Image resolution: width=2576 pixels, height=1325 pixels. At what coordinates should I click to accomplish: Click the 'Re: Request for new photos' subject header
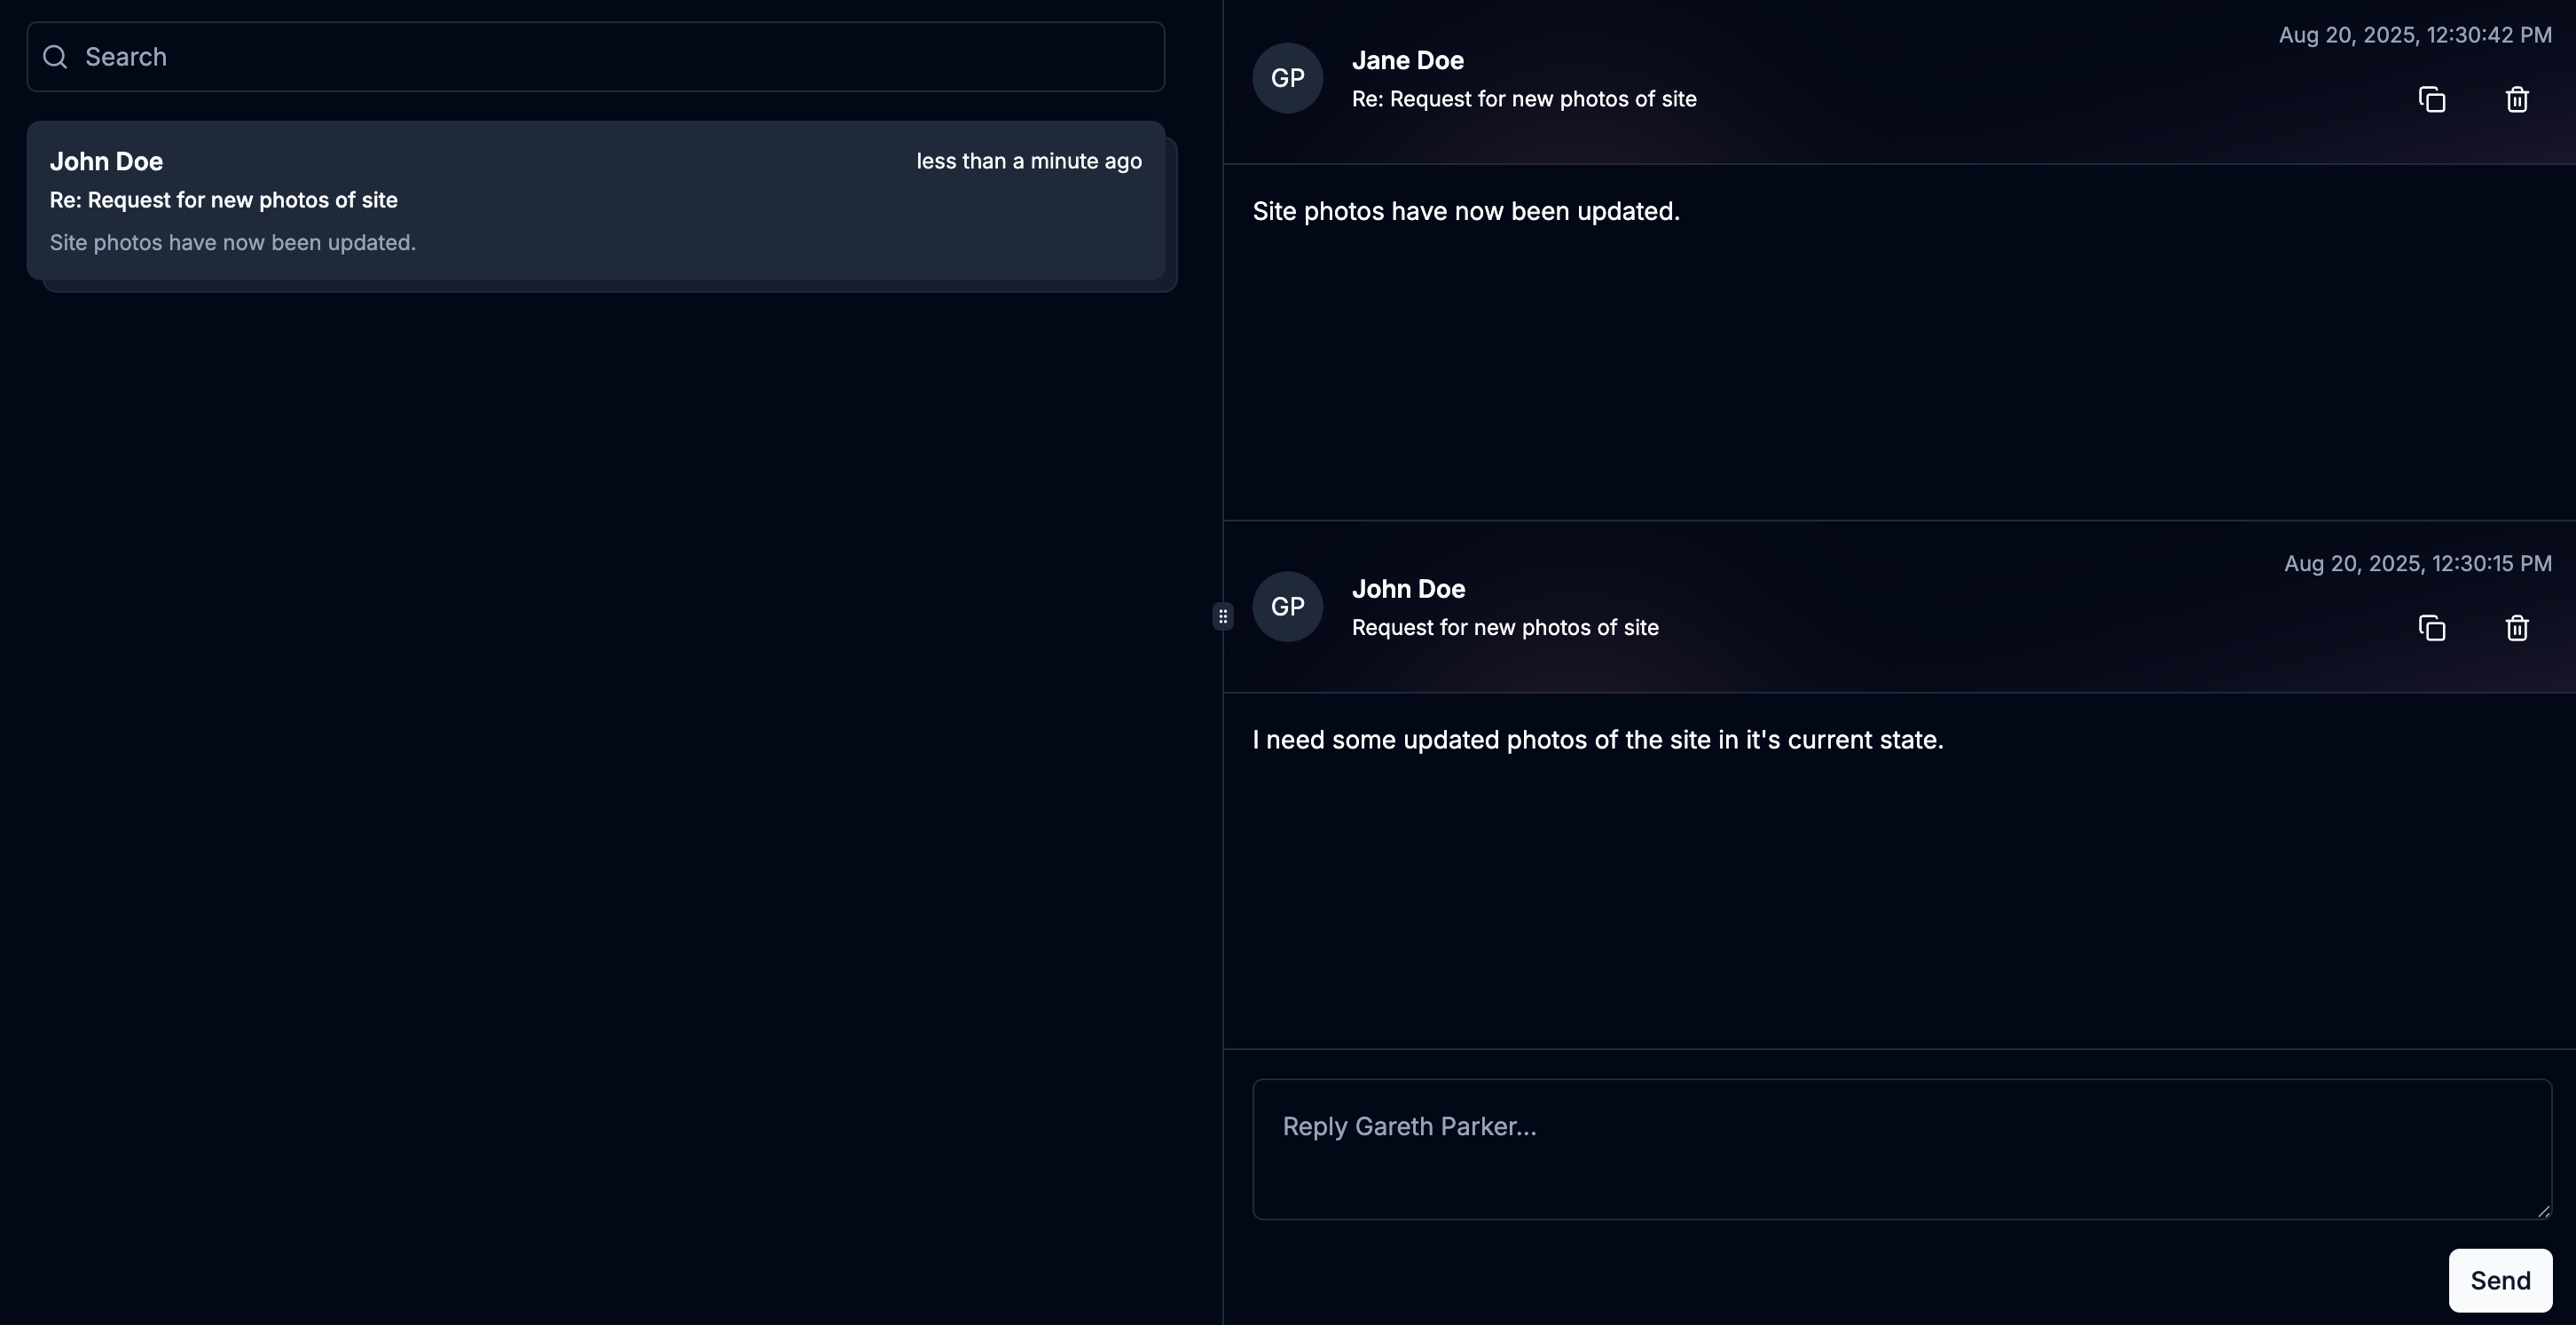tap(1524, 99)
